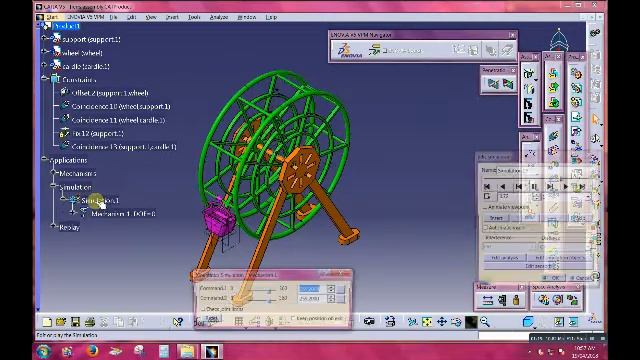
Task: Click Cancel in Edit Simulation dialog
Action: pyautogui.click(x=579, y=278)
